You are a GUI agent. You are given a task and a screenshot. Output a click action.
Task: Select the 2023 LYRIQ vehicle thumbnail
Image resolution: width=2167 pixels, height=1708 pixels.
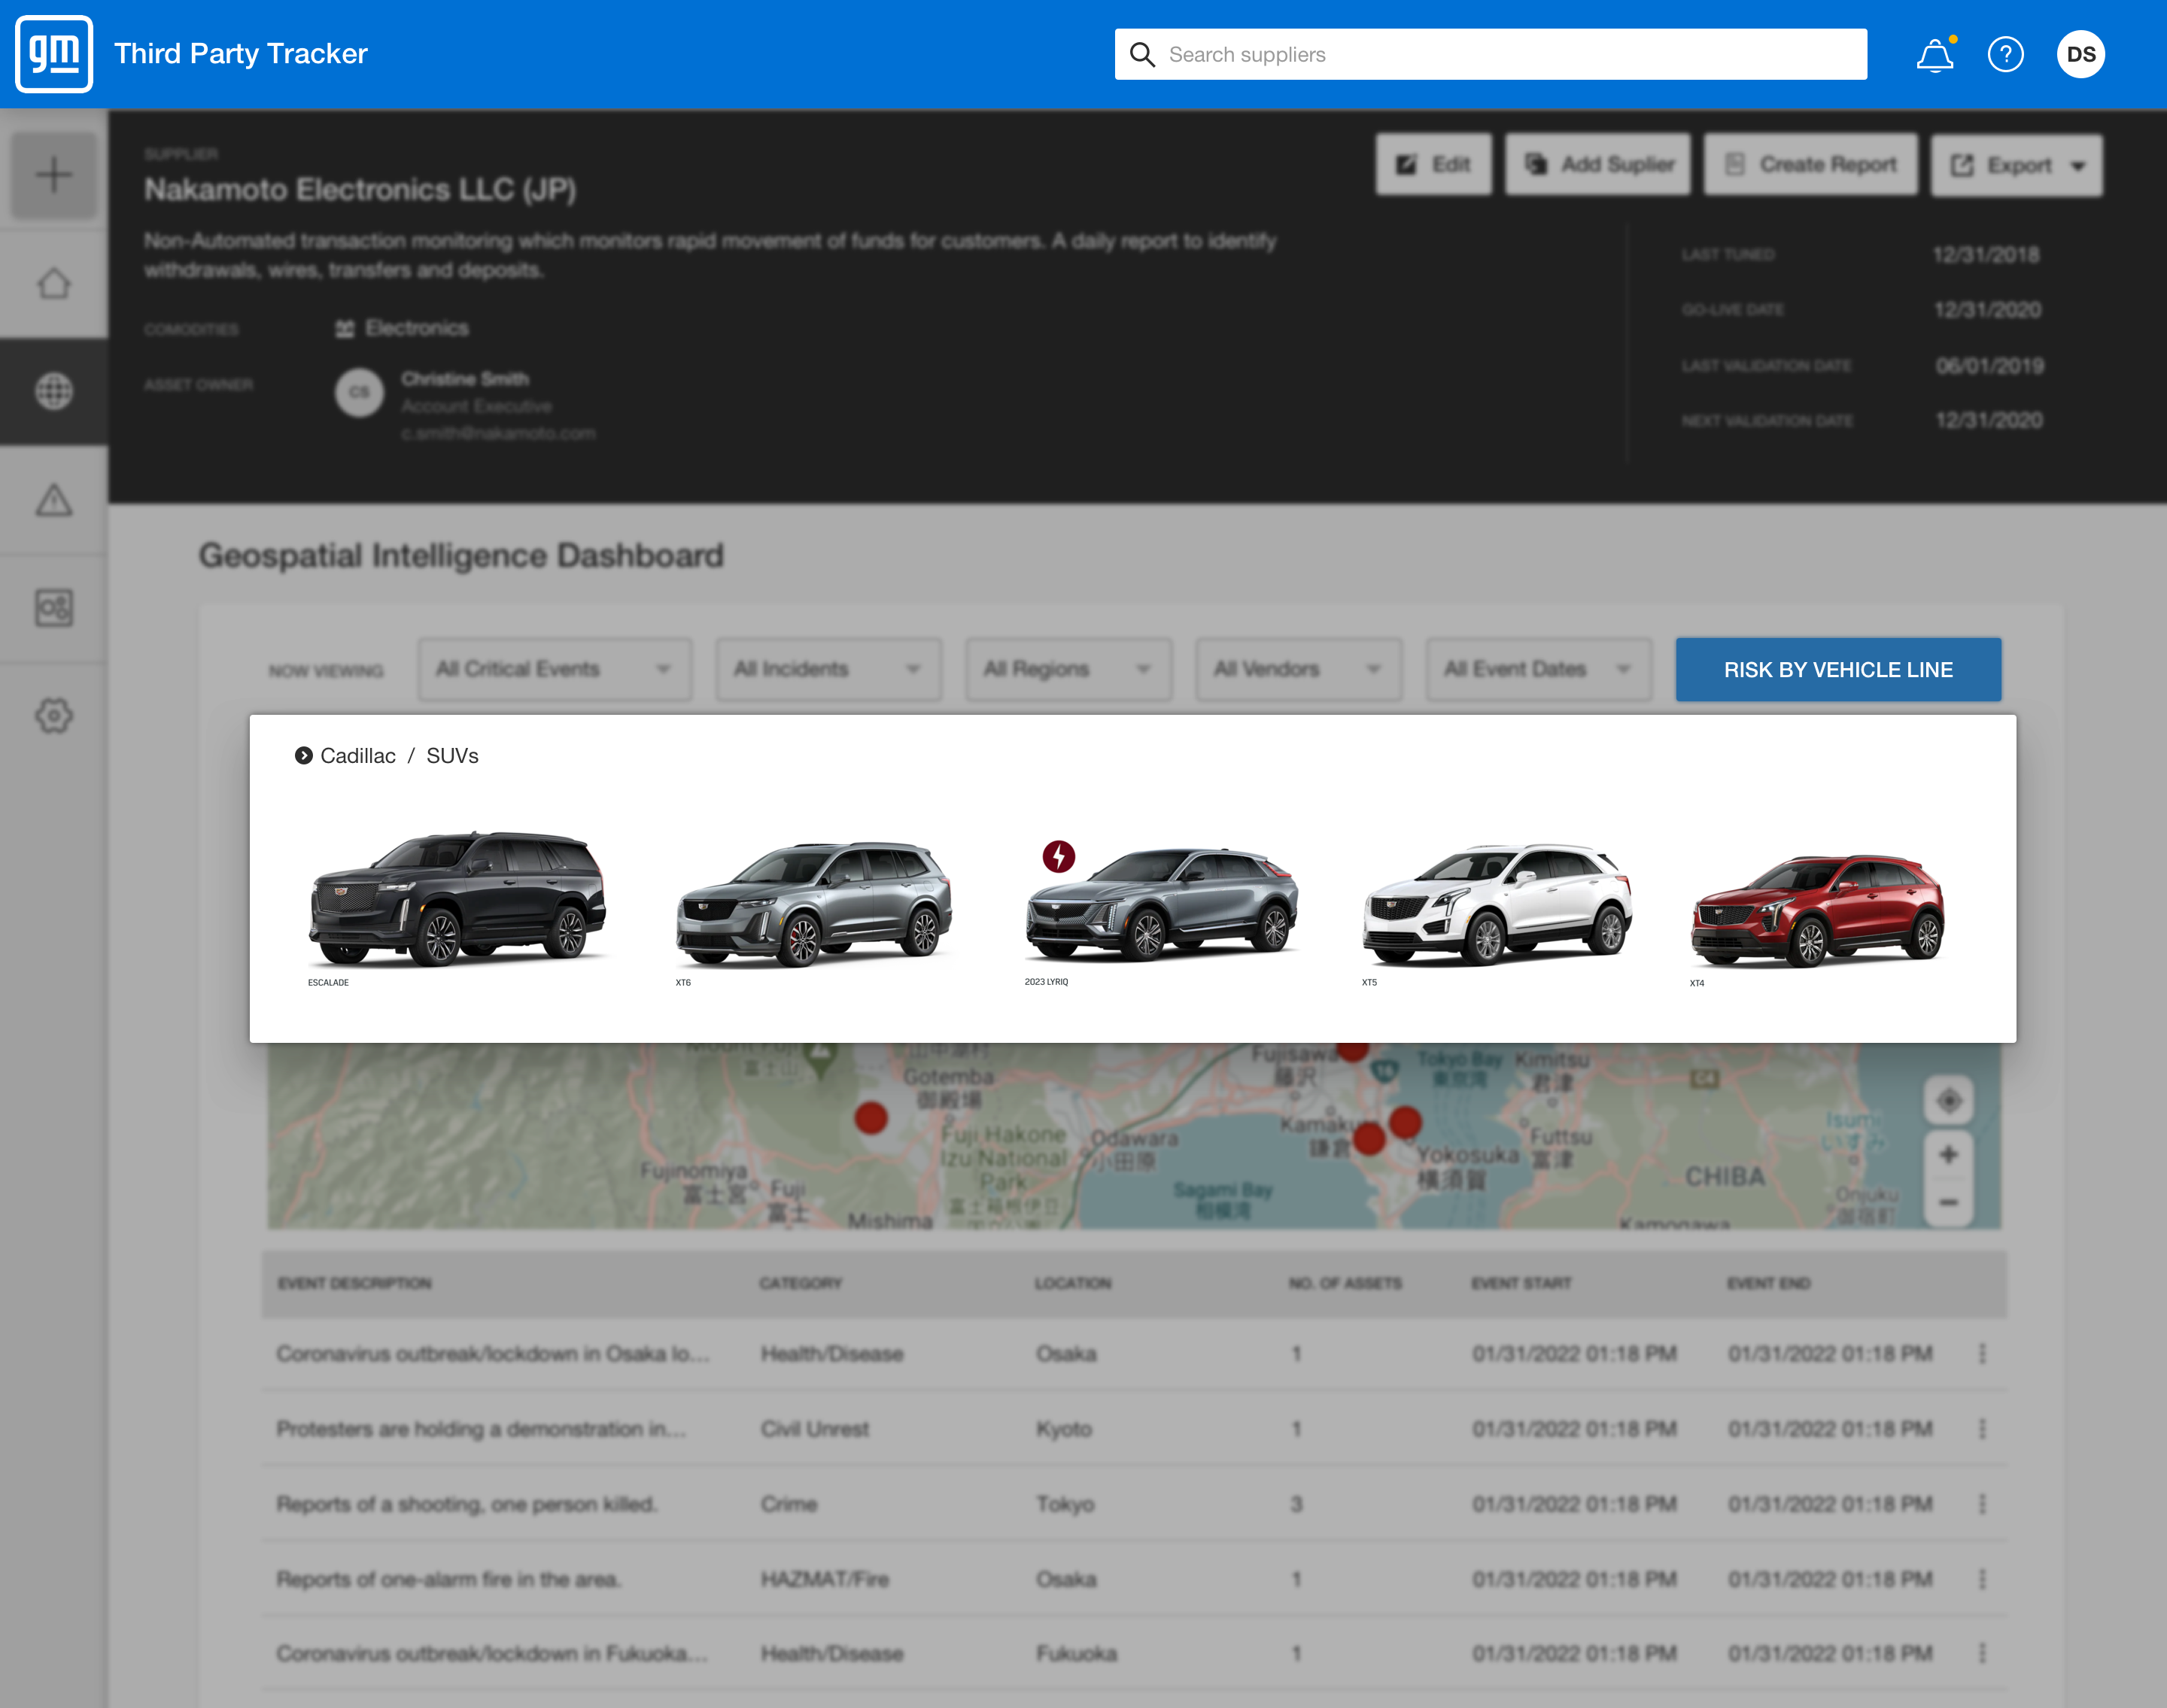[x=1161, y=905]
